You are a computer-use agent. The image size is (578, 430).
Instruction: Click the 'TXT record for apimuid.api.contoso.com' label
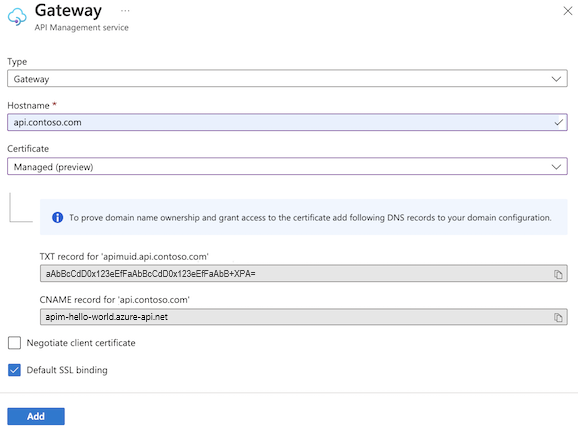(x=124, y=256)
